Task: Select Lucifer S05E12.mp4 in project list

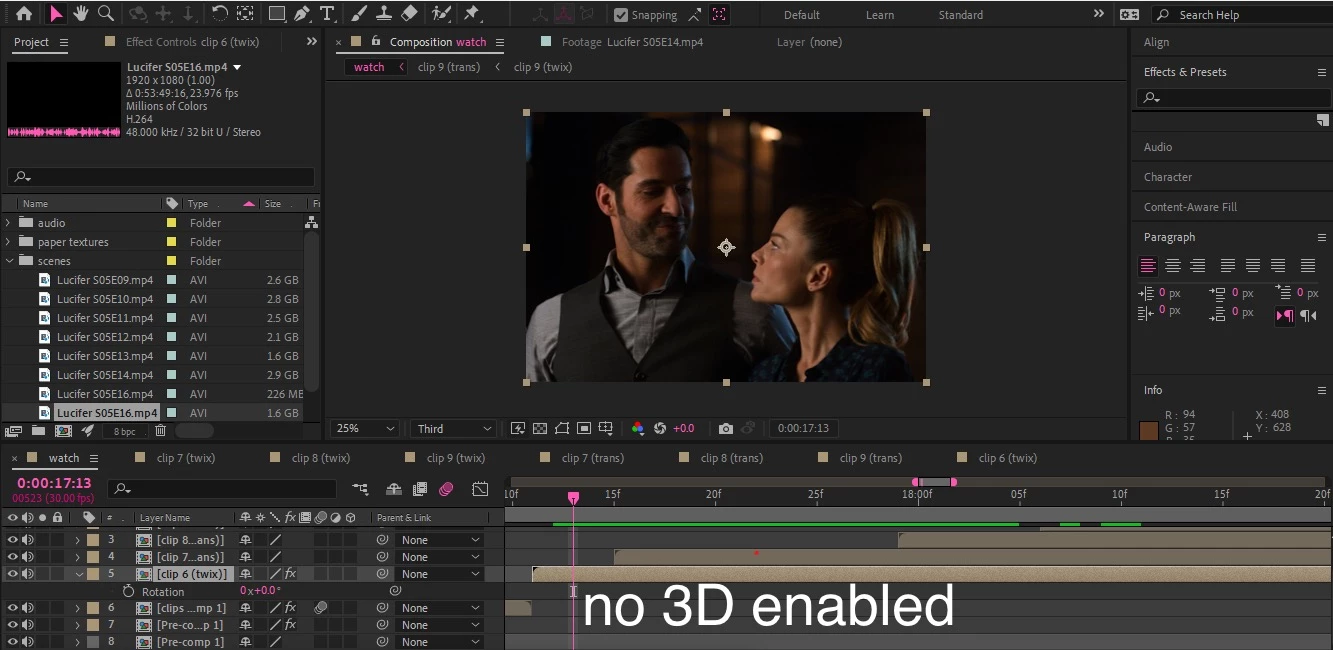Action: 105,337
